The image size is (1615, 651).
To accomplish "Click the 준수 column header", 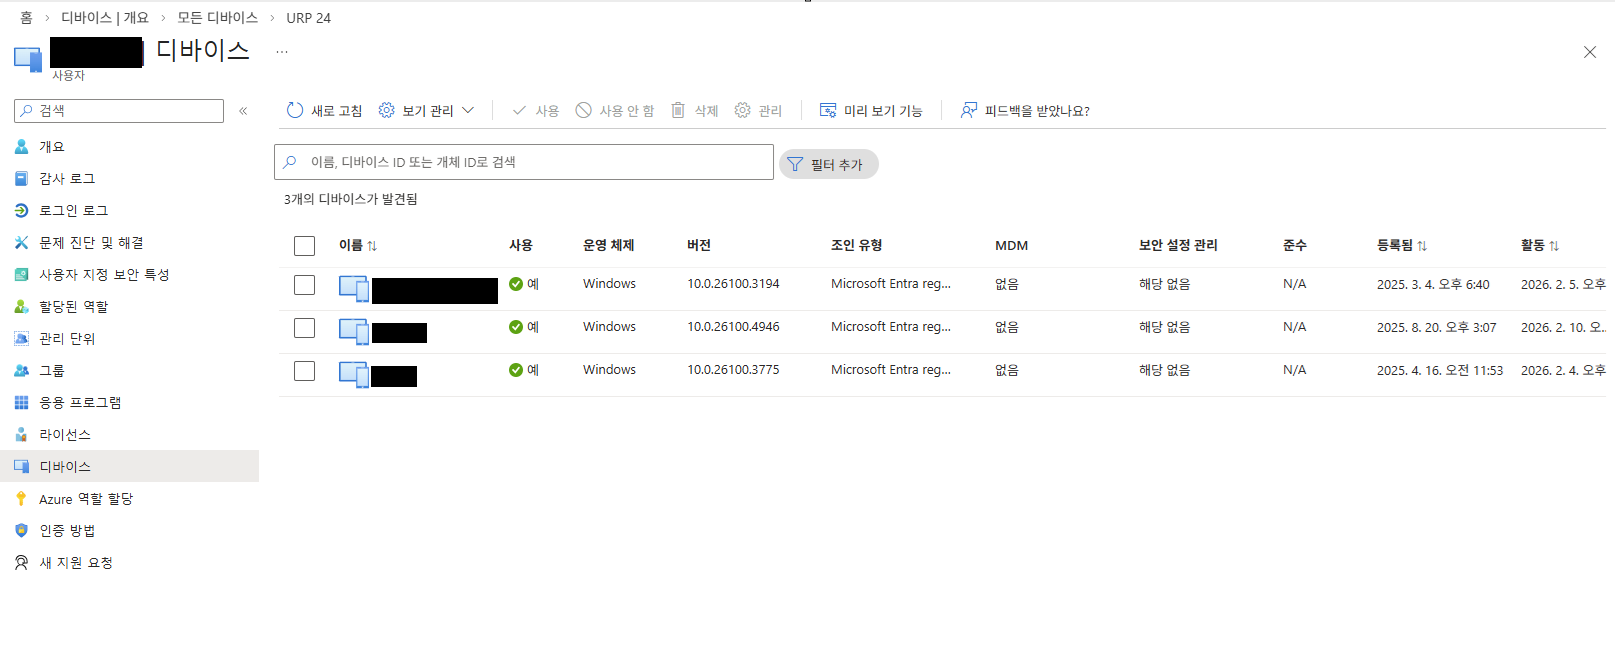I will [x=1295, y=246].
